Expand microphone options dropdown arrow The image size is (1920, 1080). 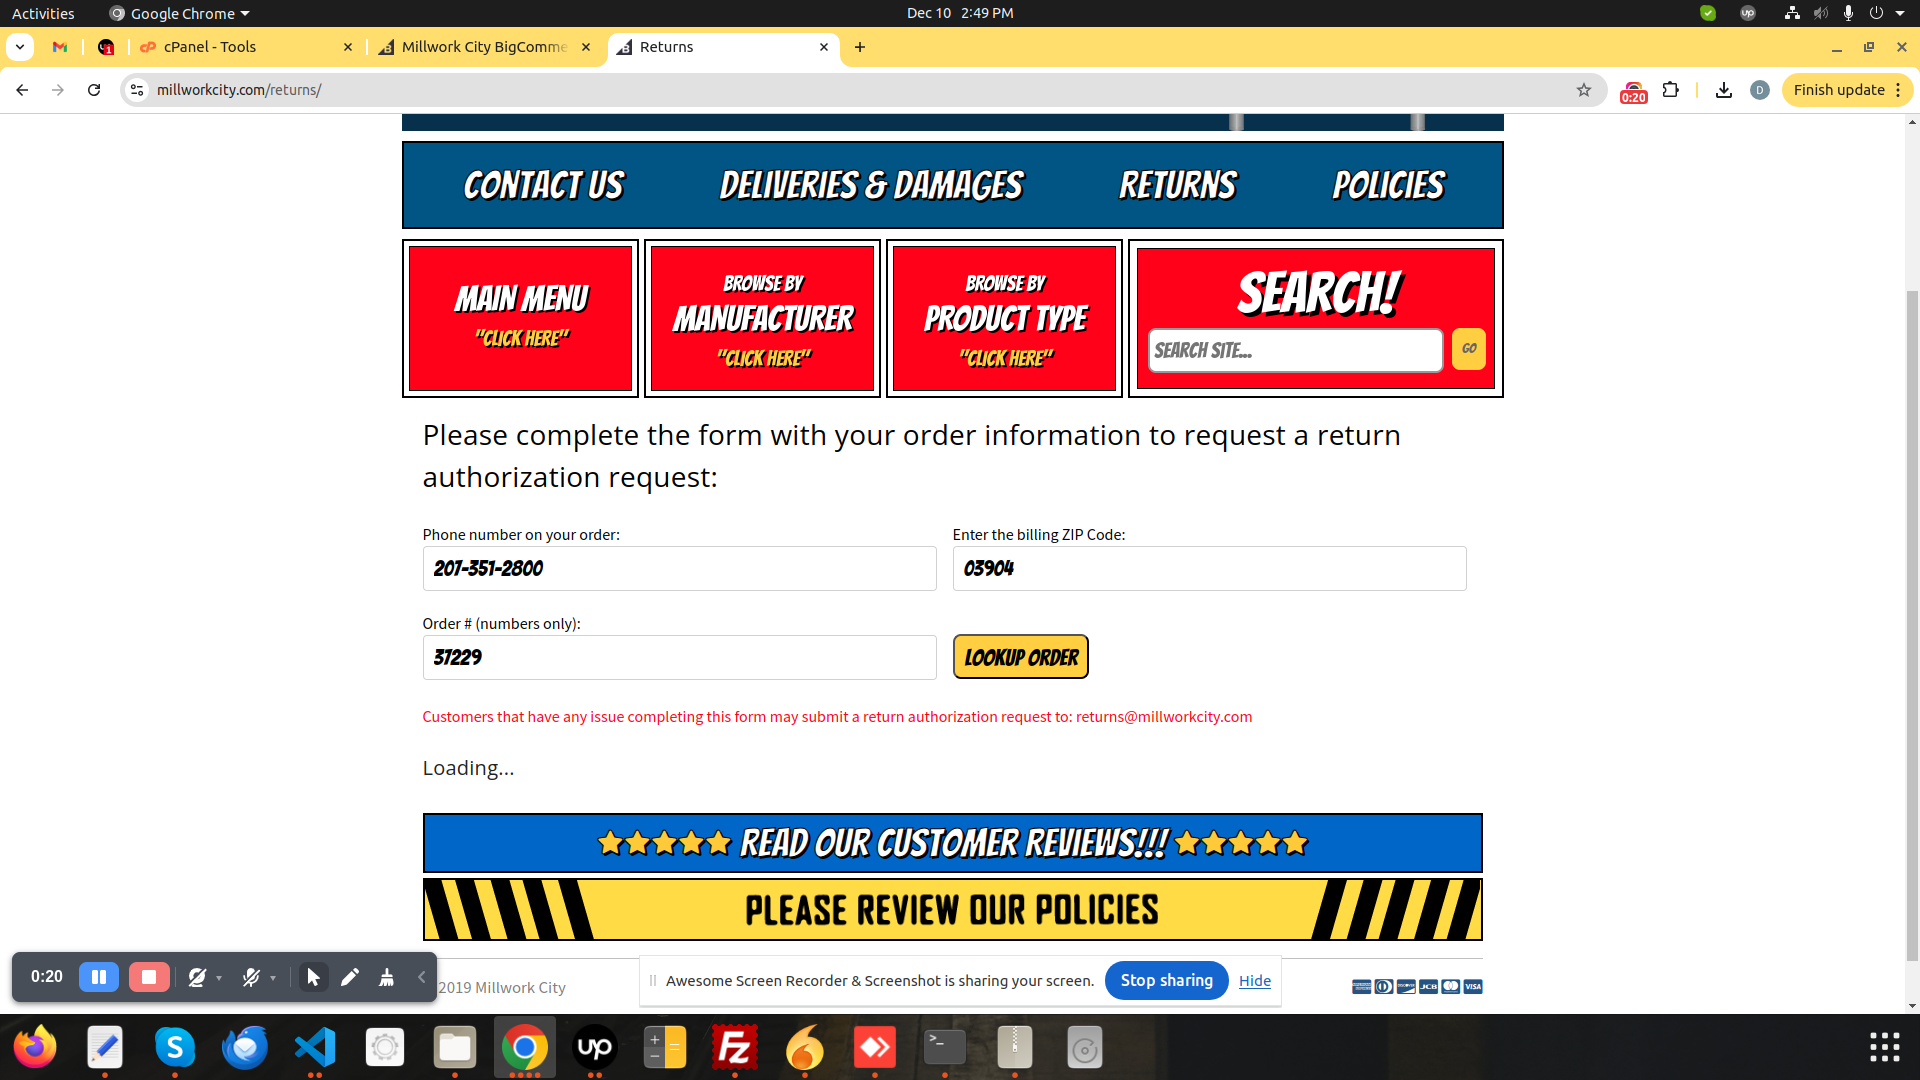coord(273,978)
